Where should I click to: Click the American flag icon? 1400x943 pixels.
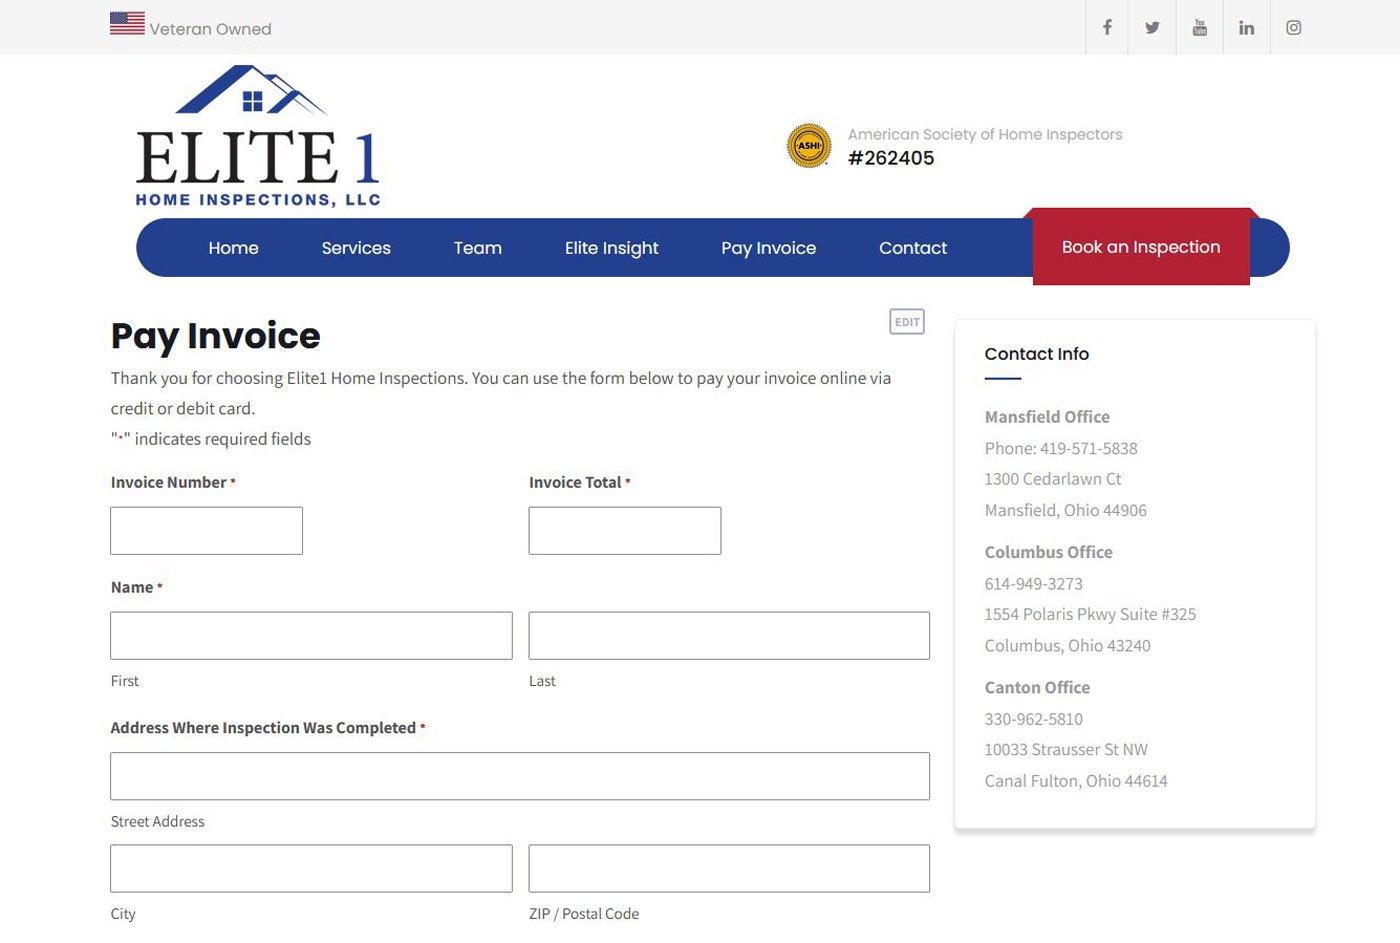(x=127, y=23)
